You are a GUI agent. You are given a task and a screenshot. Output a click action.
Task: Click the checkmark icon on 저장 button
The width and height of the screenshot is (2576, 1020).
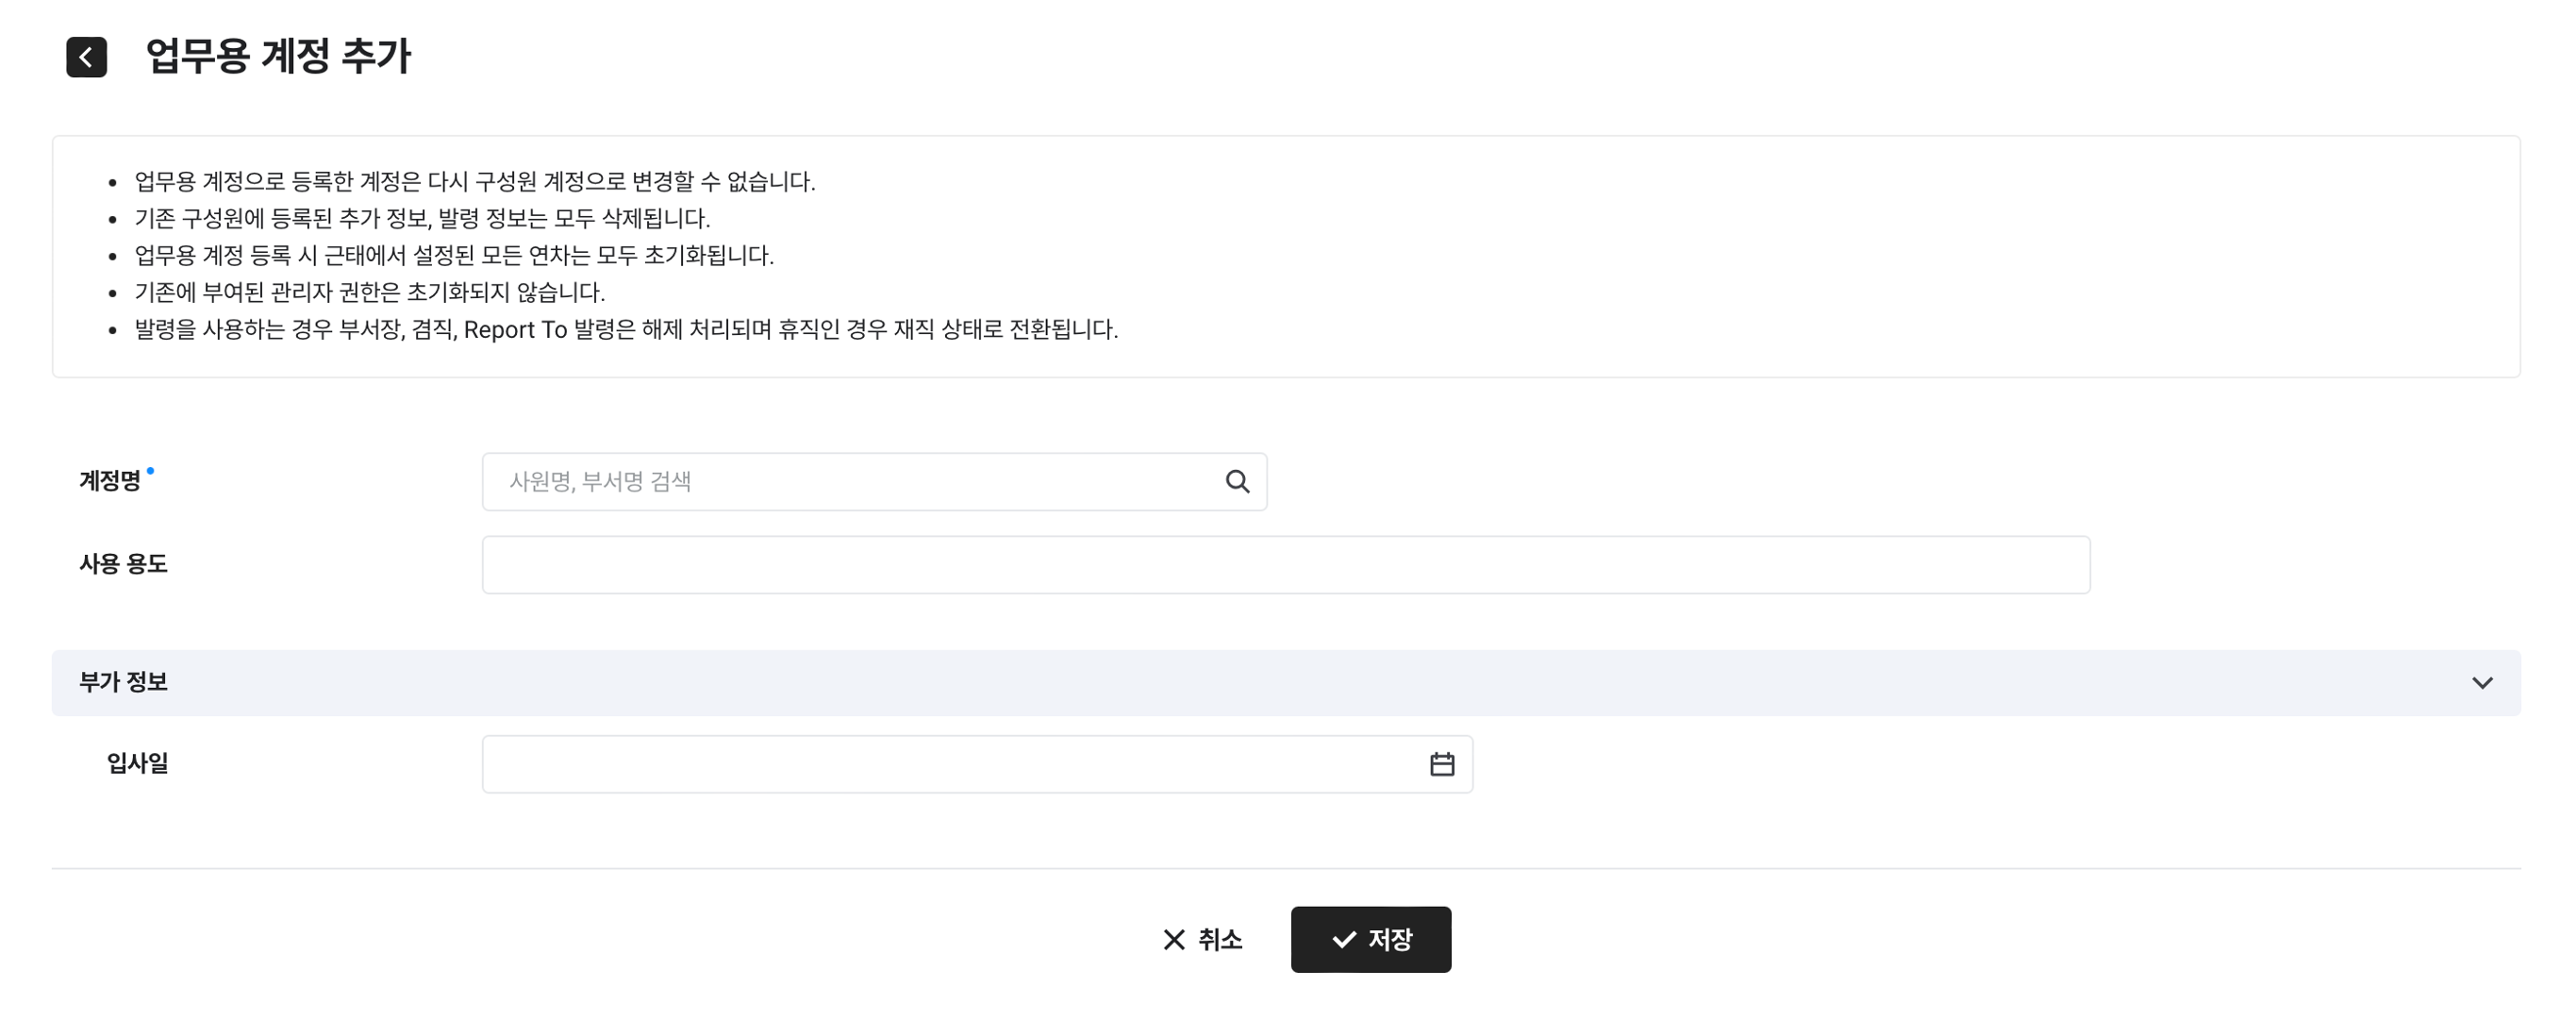tap(1344, 940)
